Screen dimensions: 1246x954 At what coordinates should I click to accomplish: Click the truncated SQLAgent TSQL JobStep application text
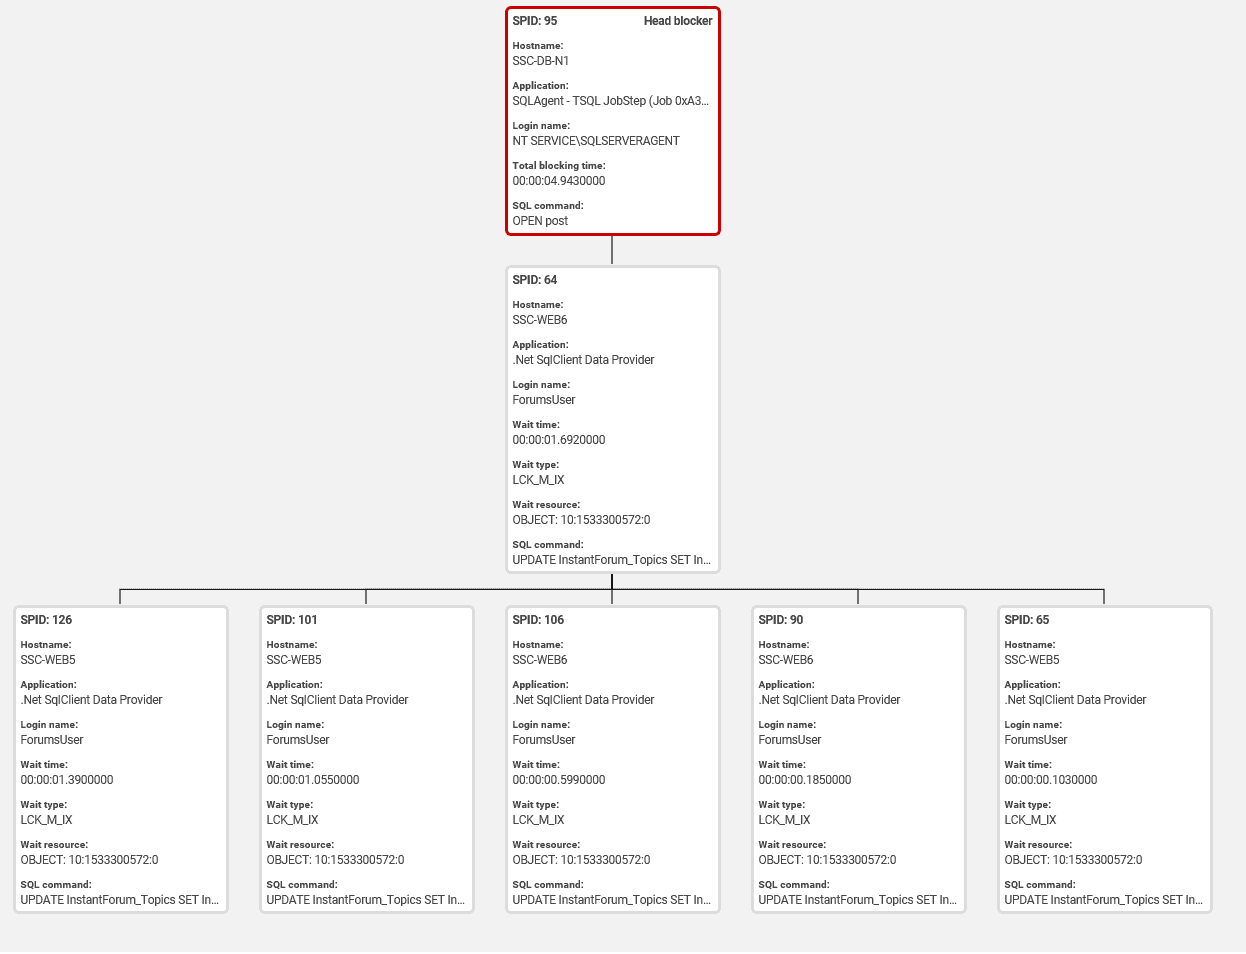coord(612,100)
